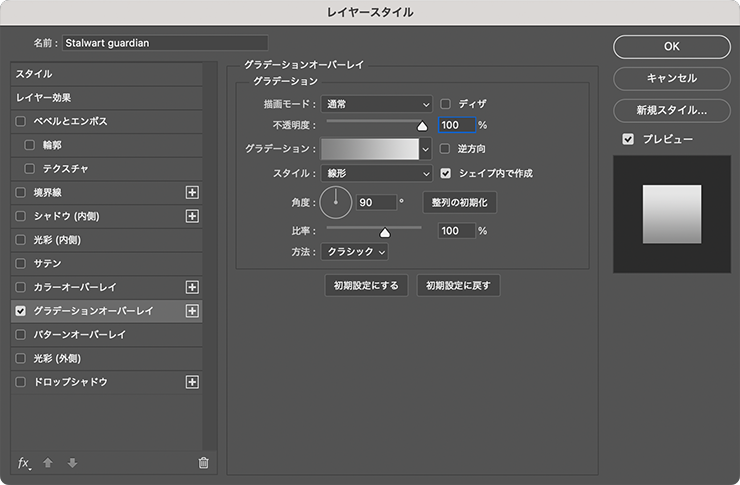Toggle the 逆方向 checkbox
The height and width of the screenshot is (485, 740).
click(x=446, y=149)
